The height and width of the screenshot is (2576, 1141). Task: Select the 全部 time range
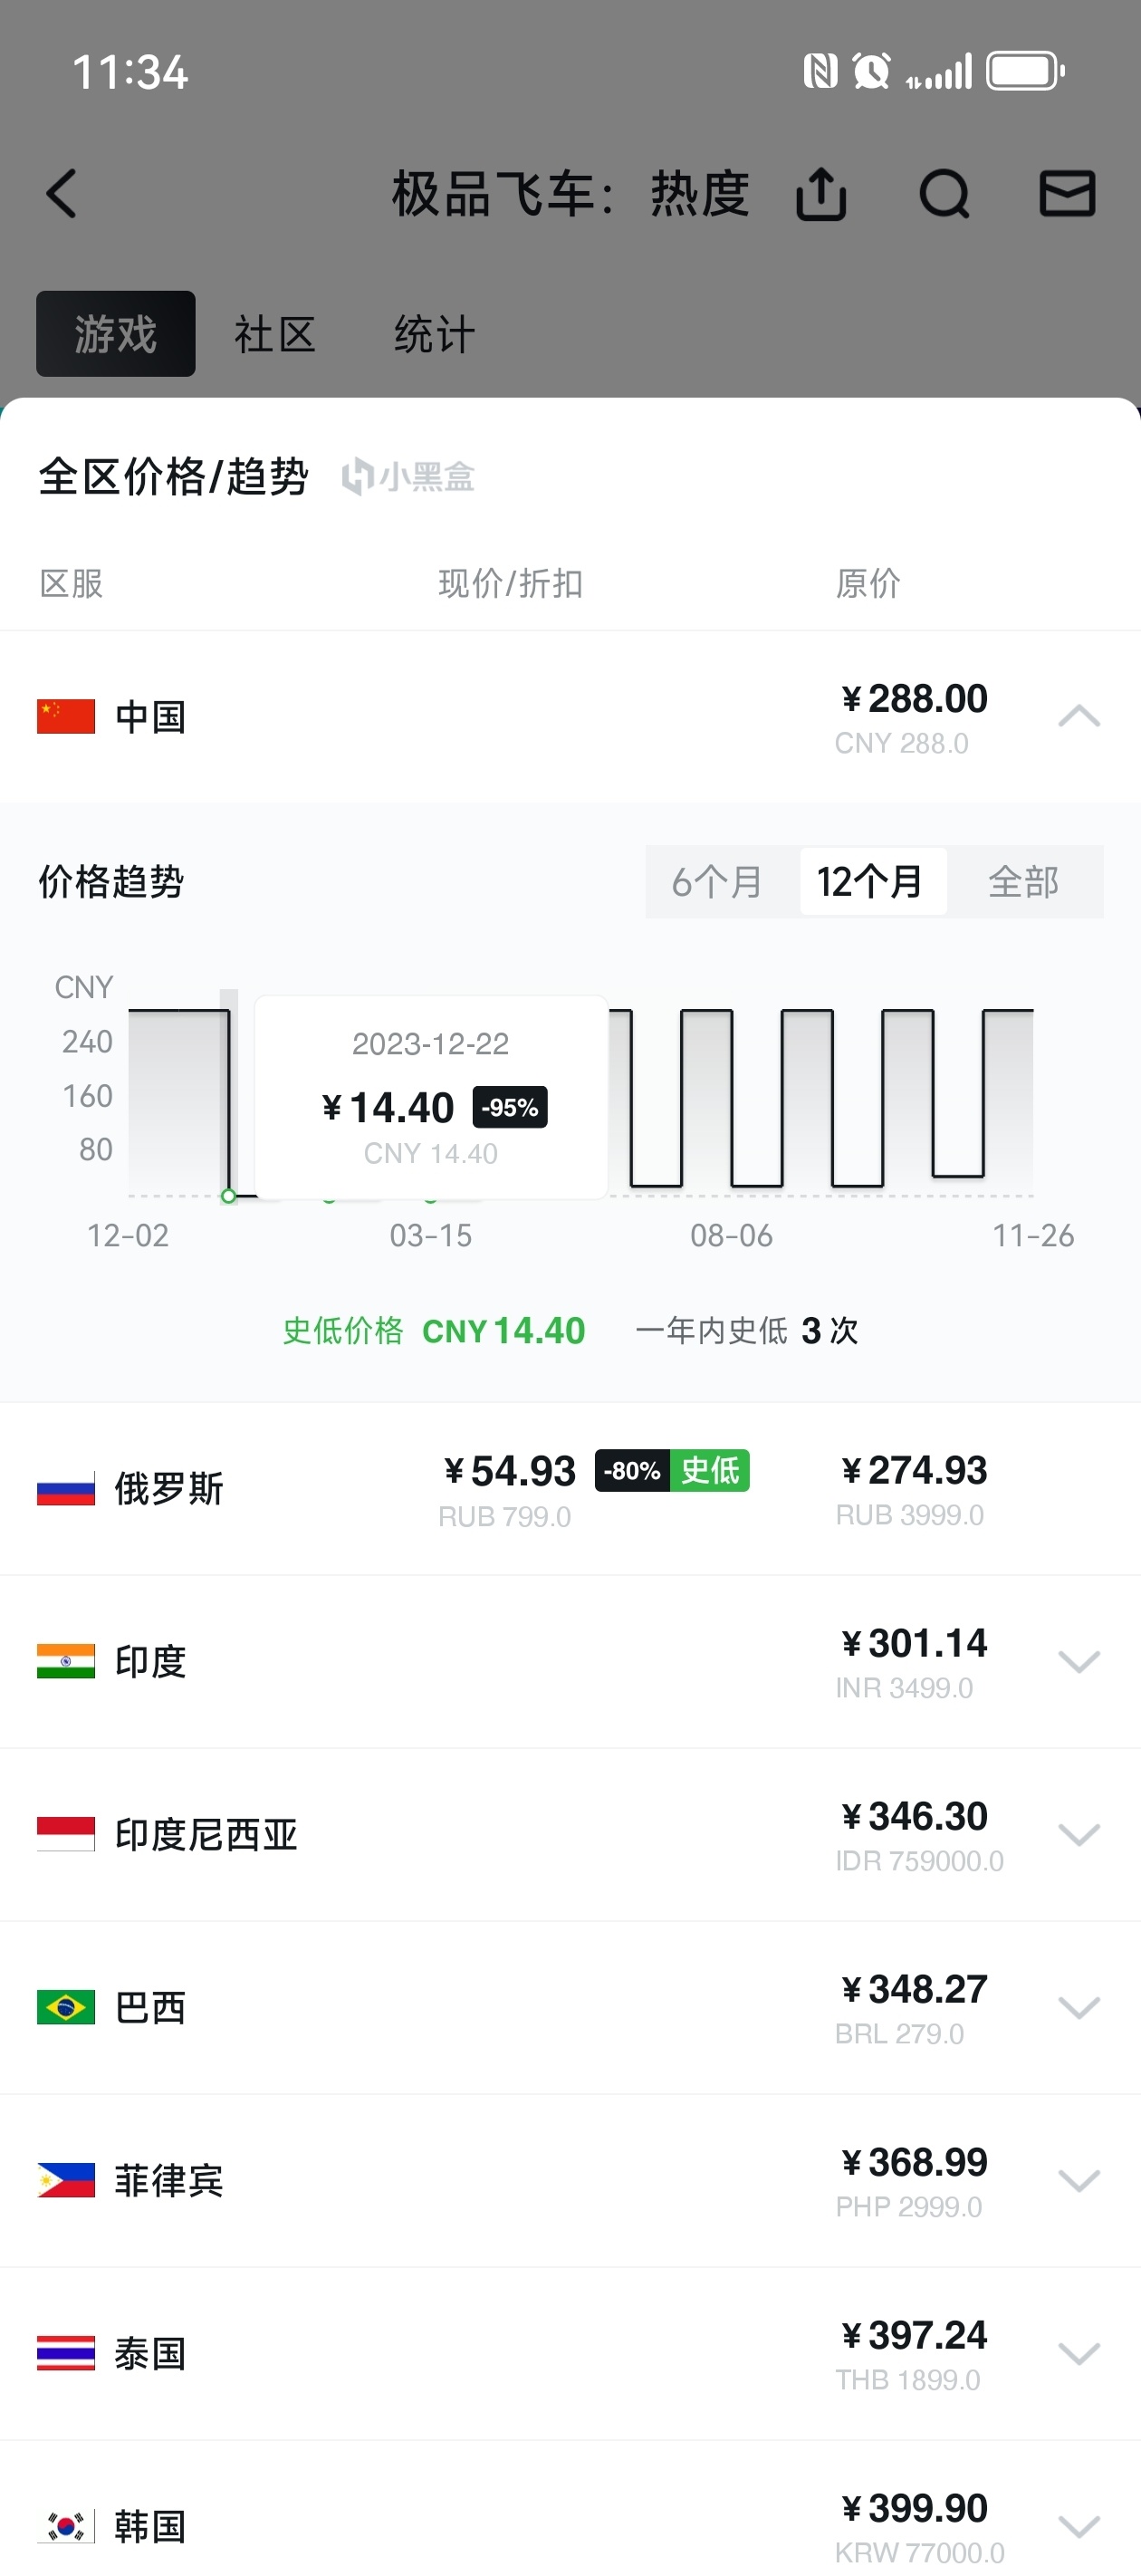point(1023,881)
